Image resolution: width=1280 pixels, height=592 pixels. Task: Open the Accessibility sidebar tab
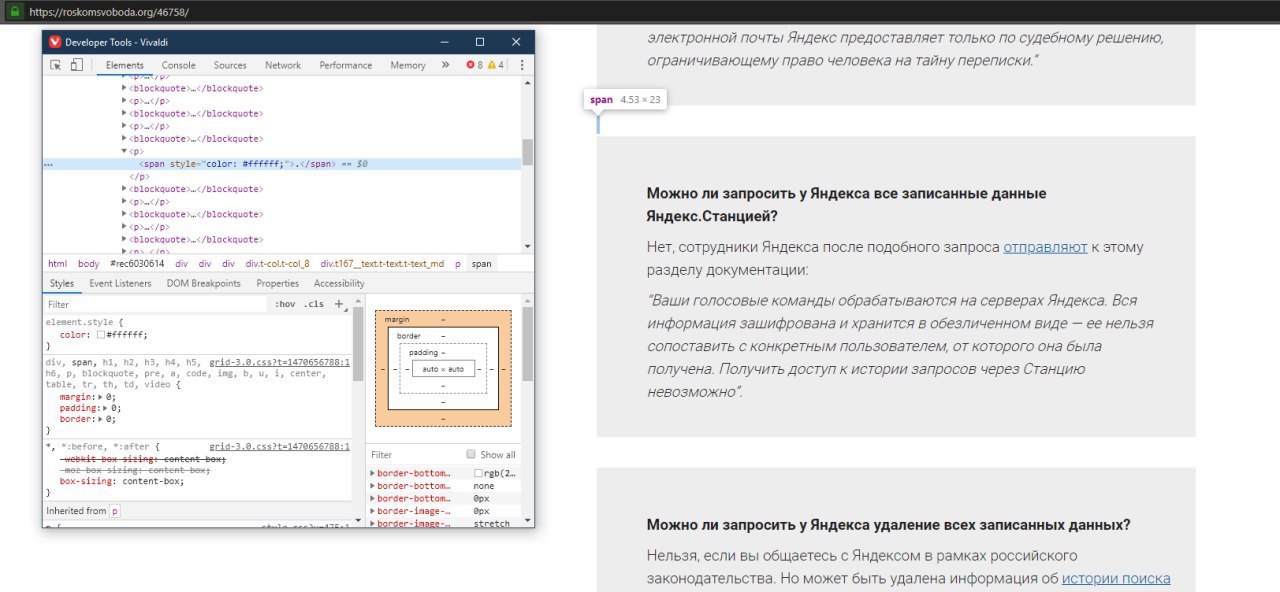[x=339, y=283]
